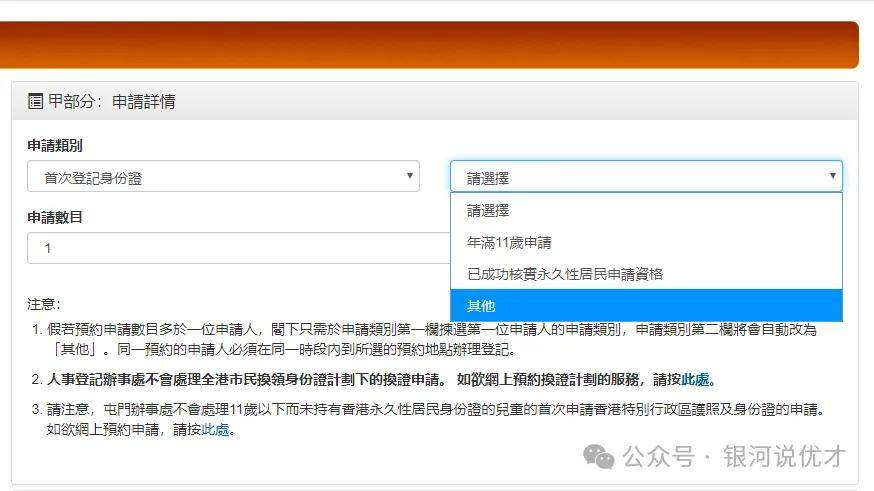Select the highlighted 其他 option
The image size is (874, 491).
coord(646,305)
